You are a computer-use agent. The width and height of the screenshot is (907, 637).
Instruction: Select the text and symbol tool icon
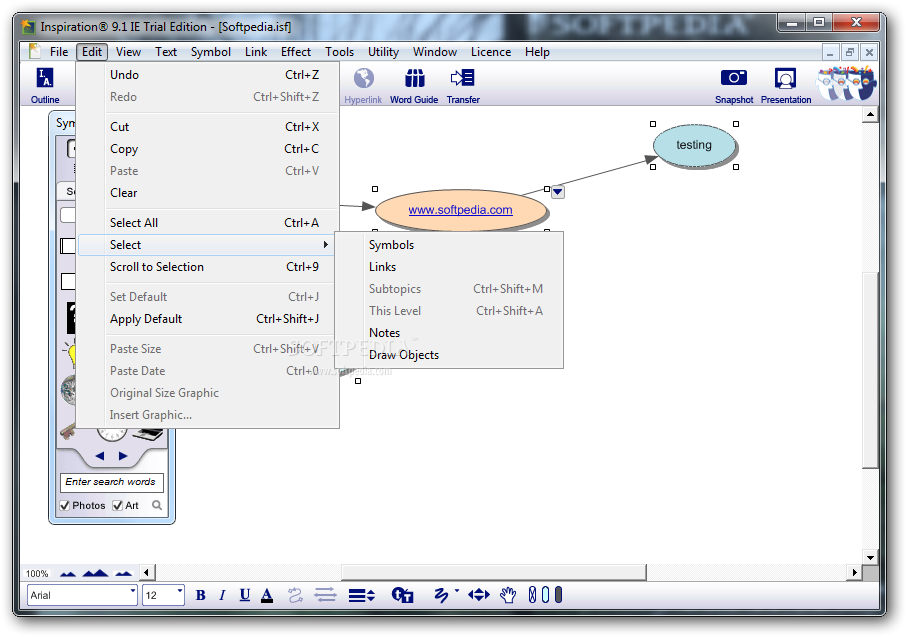(403, 595)
